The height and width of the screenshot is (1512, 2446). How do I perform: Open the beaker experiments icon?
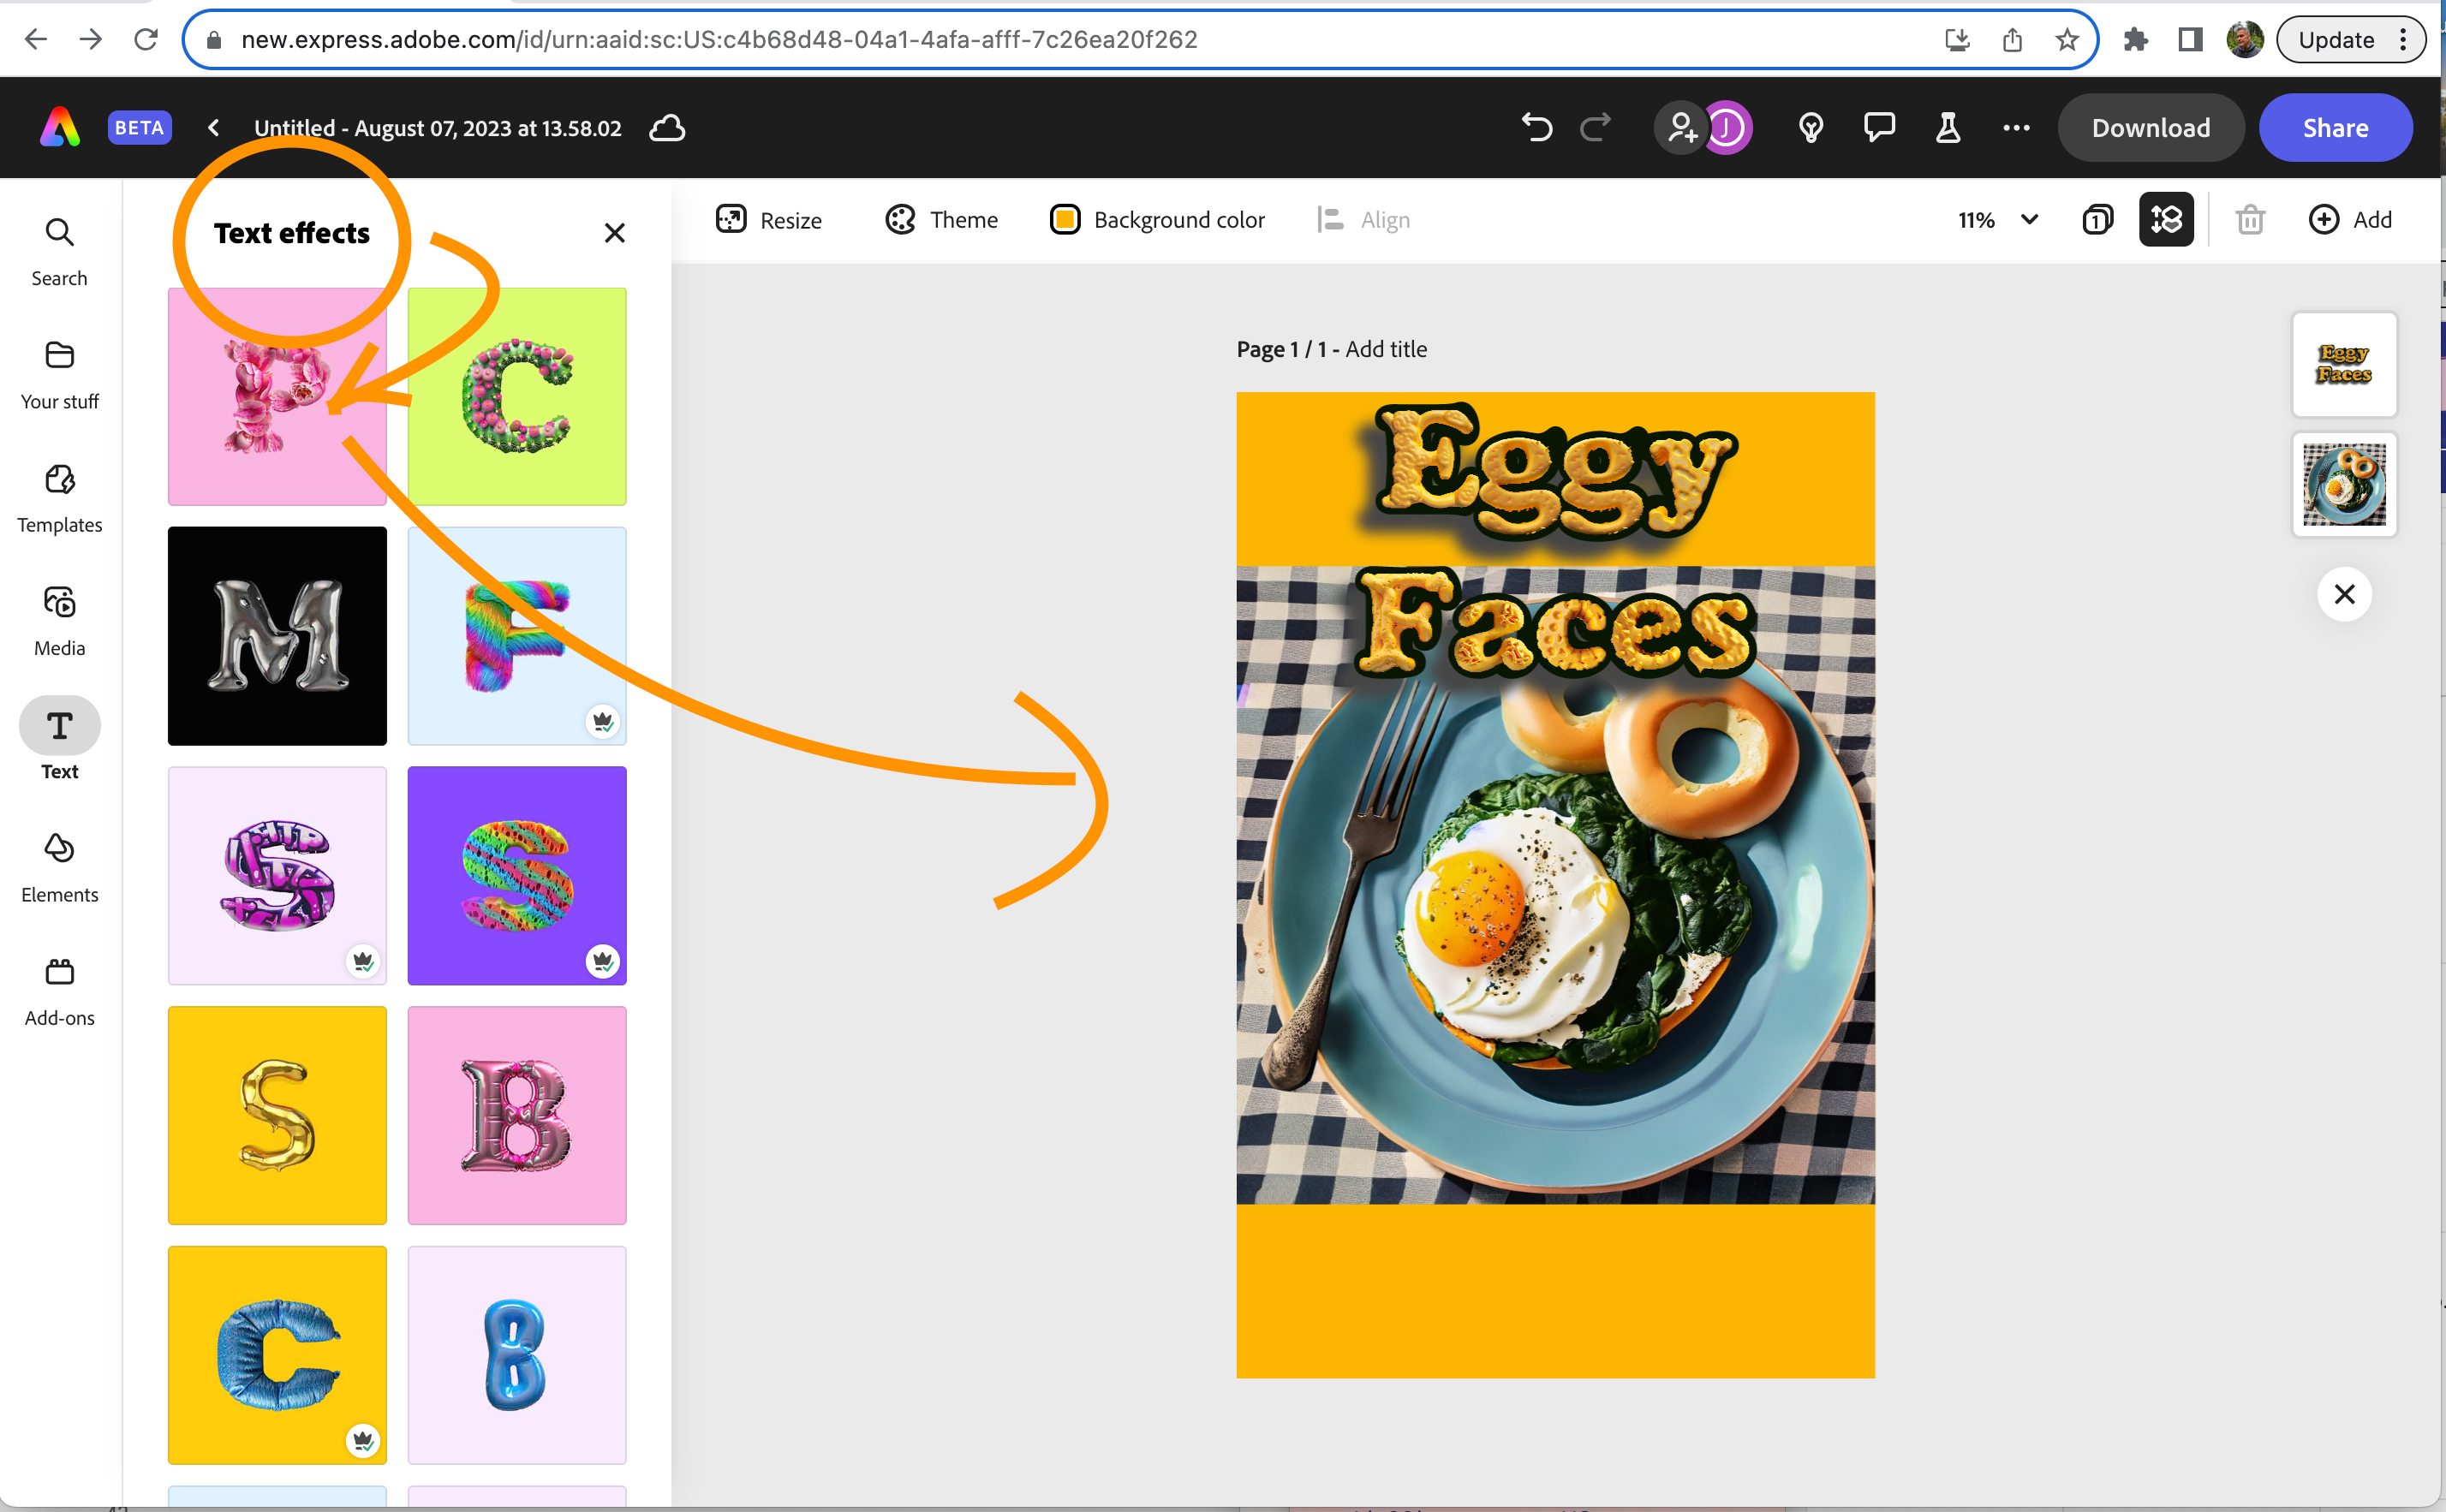pos(1947,128)
